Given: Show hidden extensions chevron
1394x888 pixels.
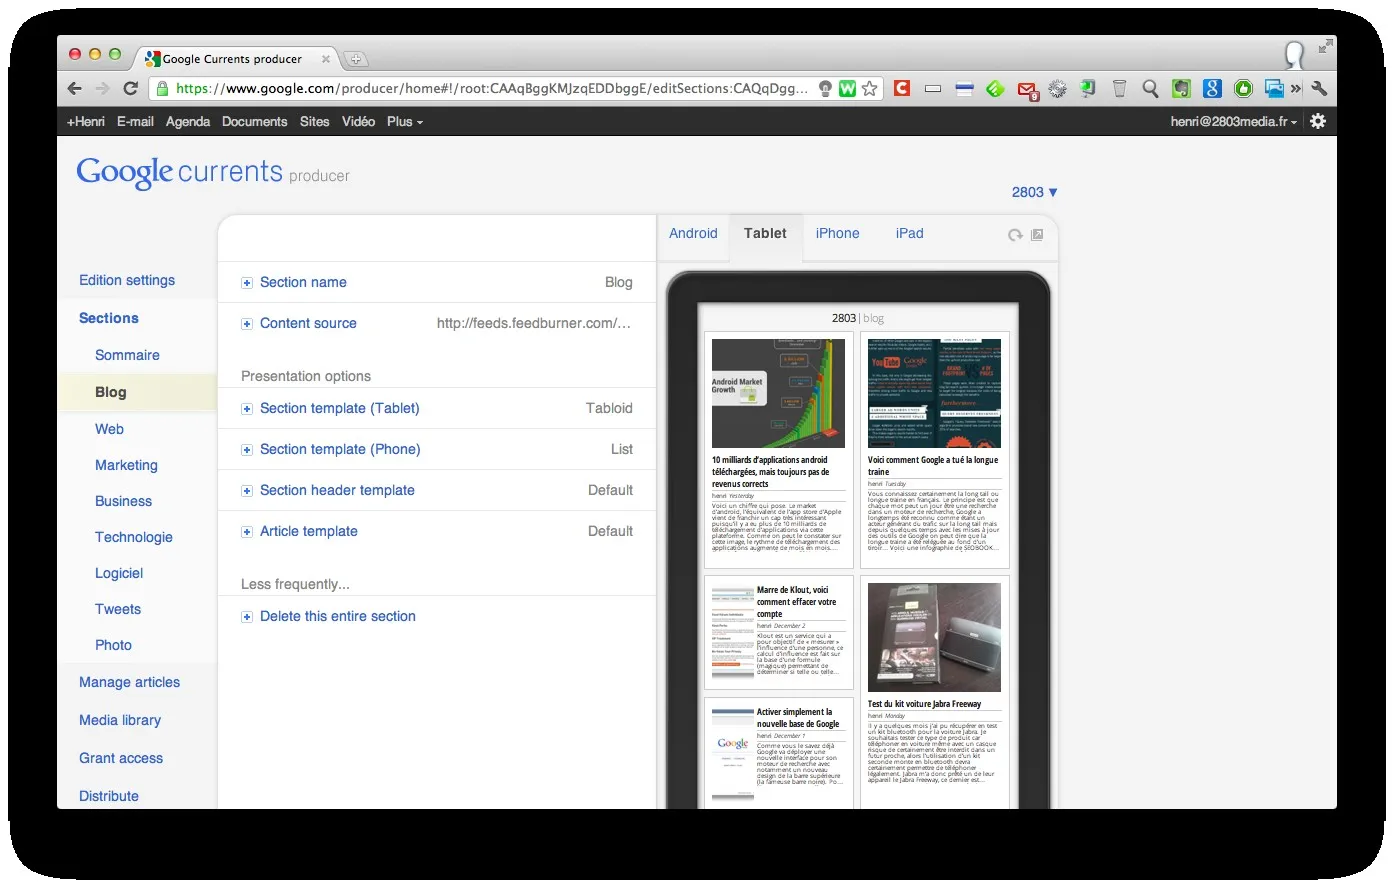Looking at the screenshot, I should pyautogui.click(x=1296, y=89).
